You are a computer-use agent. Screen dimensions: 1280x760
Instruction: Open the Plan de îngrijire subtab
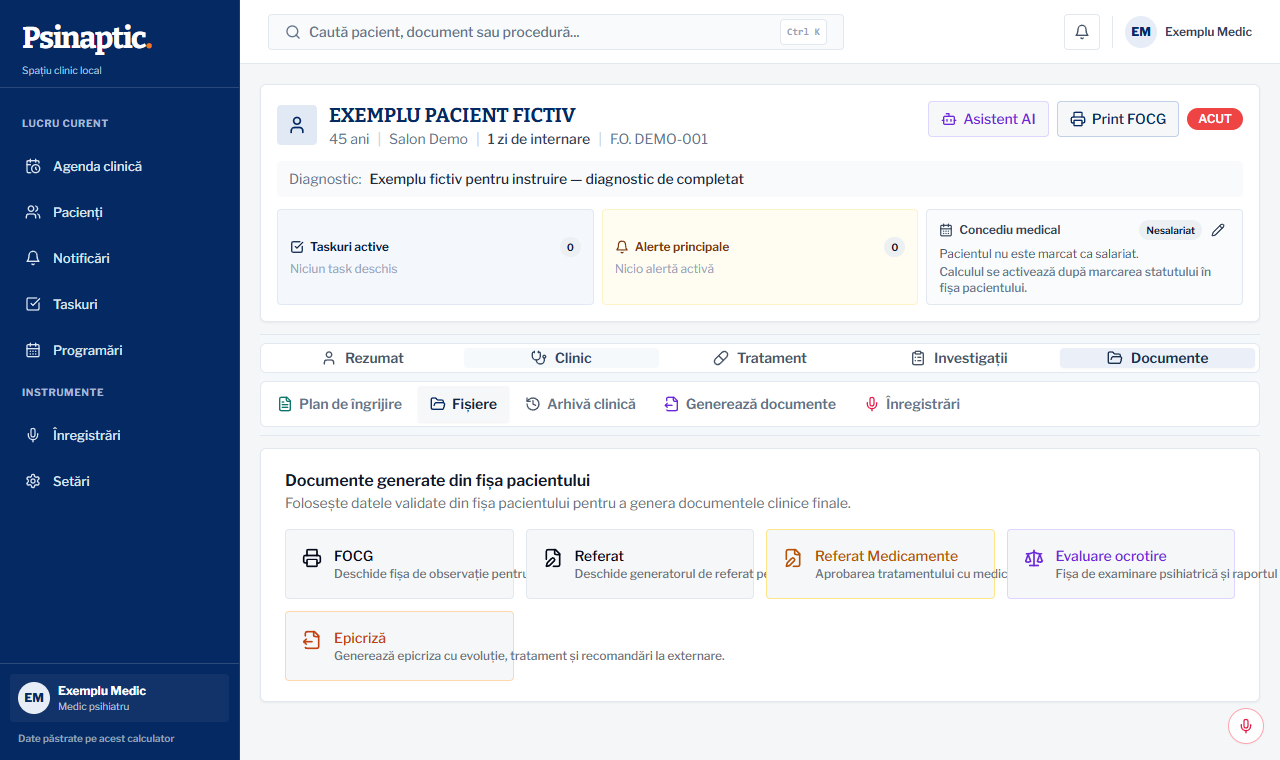340,404
